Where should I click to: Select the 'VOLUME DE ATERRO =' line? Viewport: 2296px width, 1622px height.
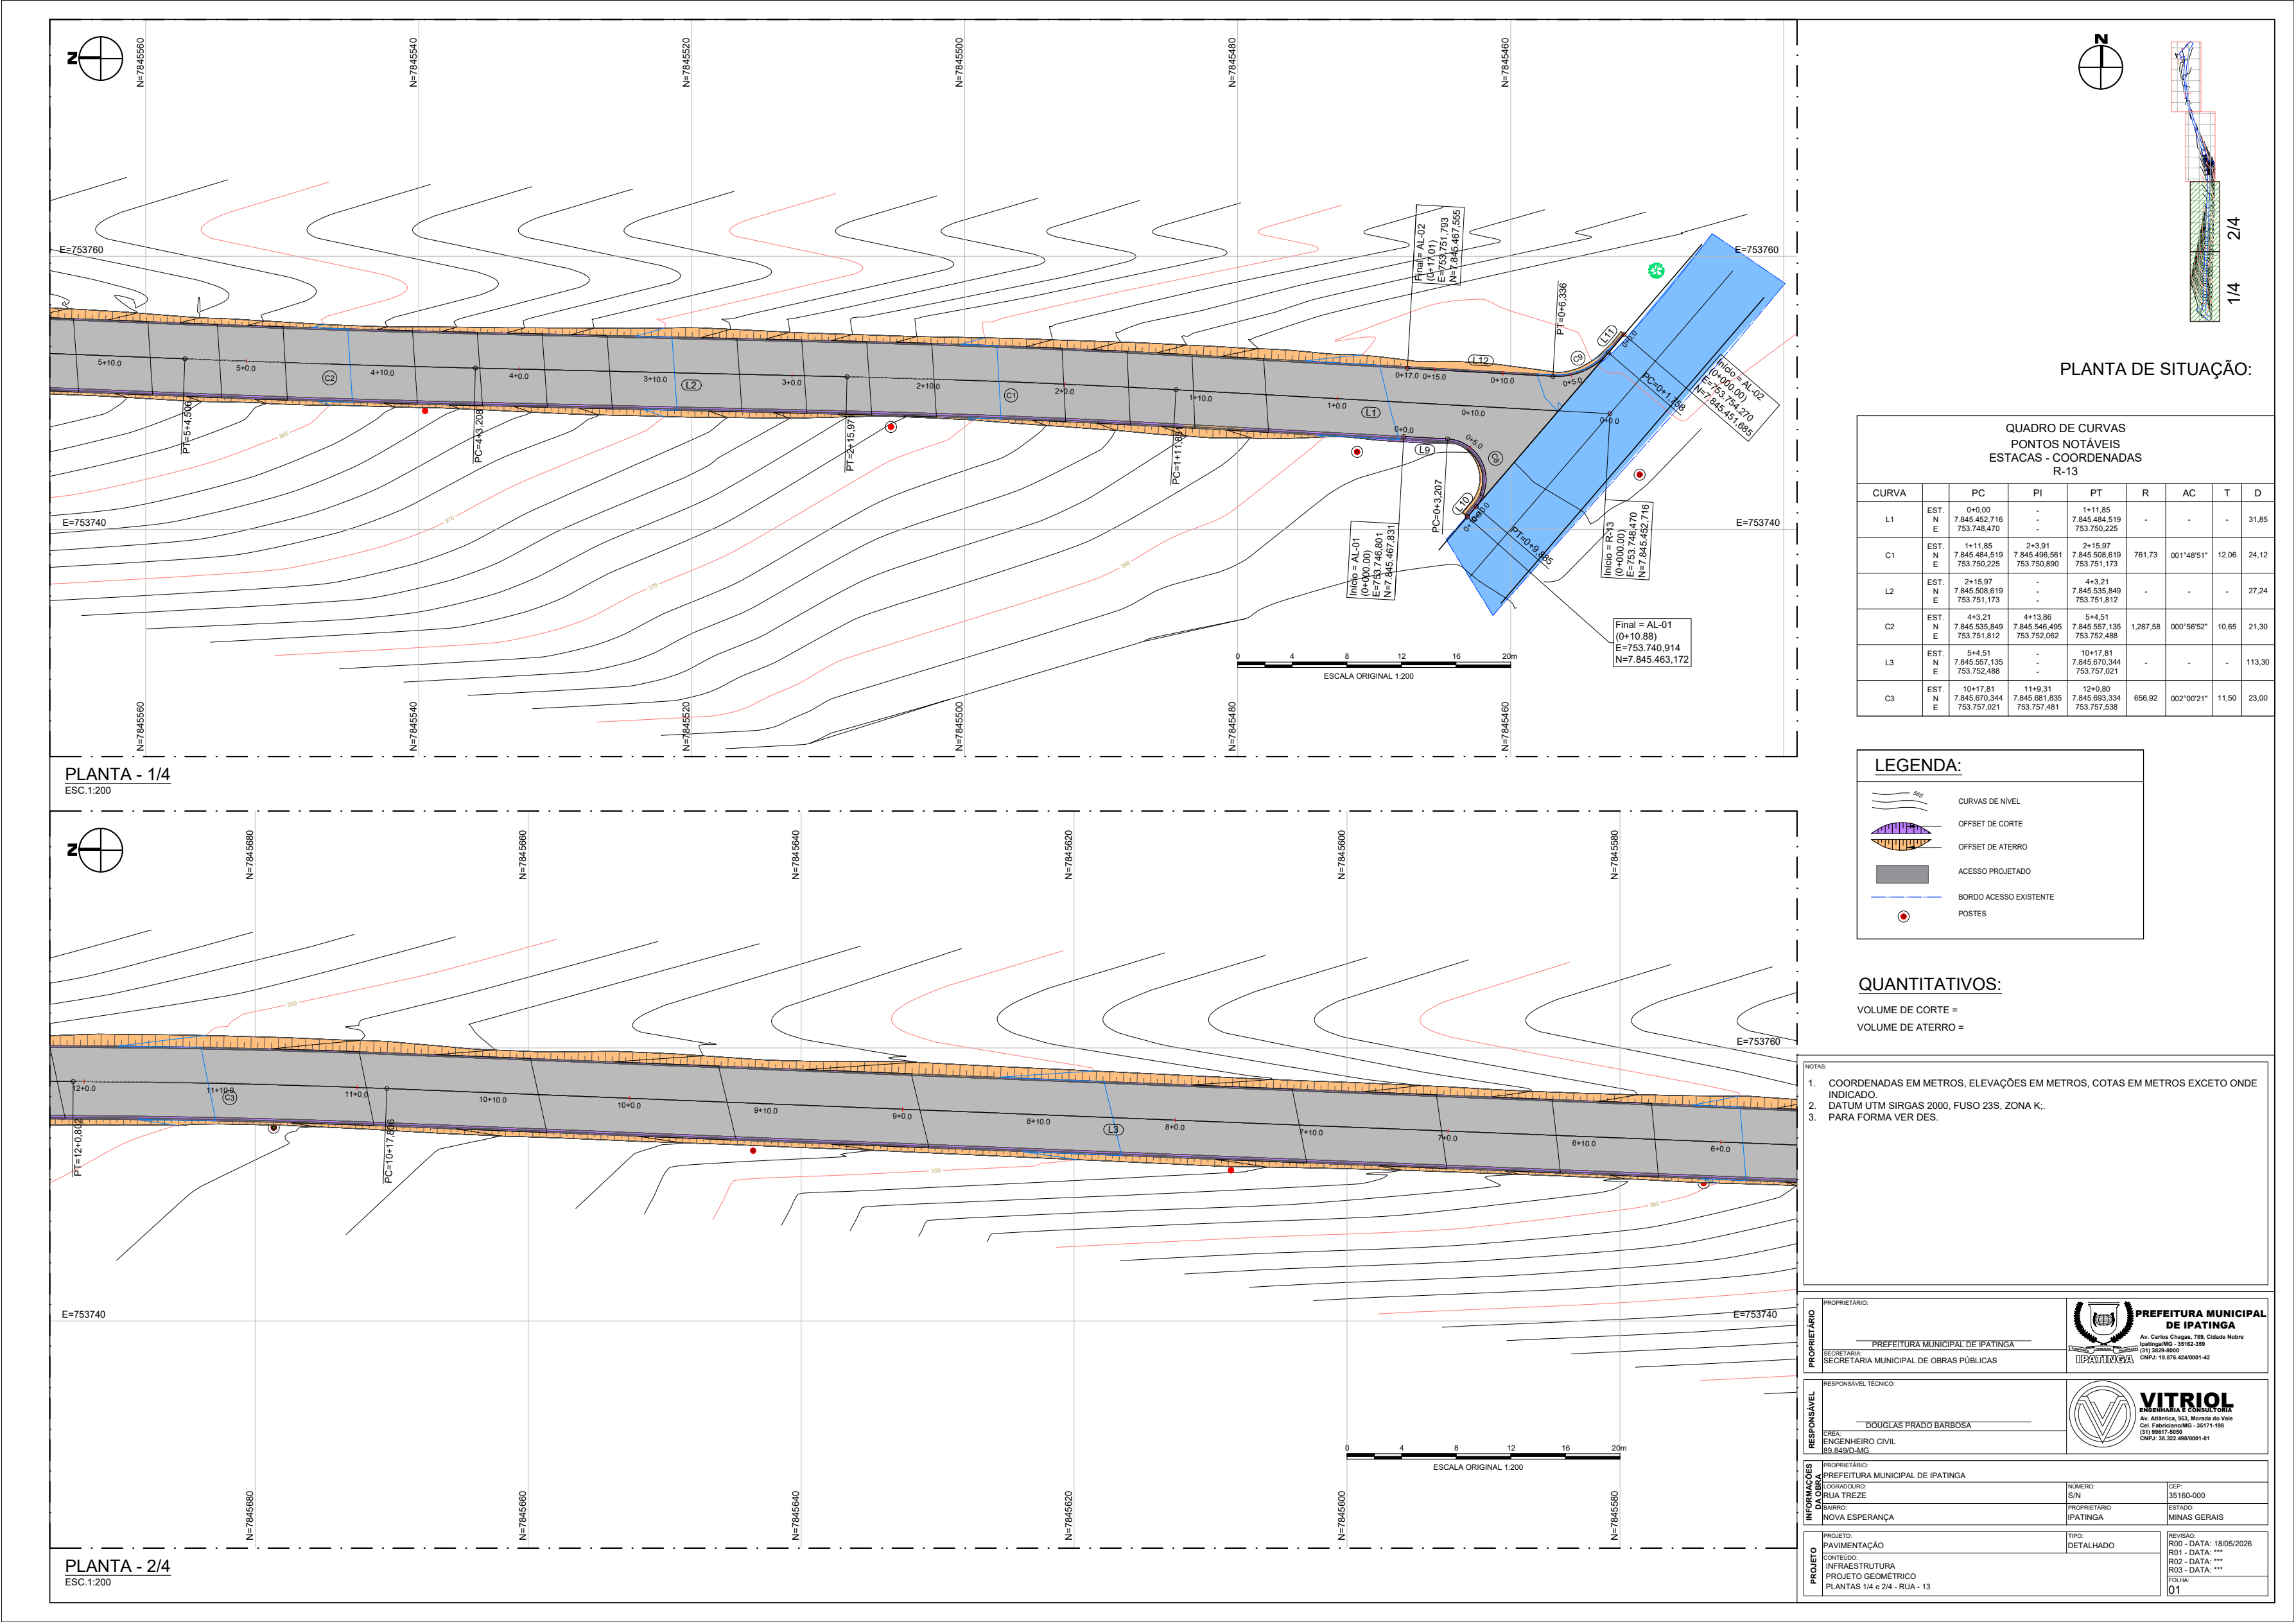[x=1910, y=1027]
